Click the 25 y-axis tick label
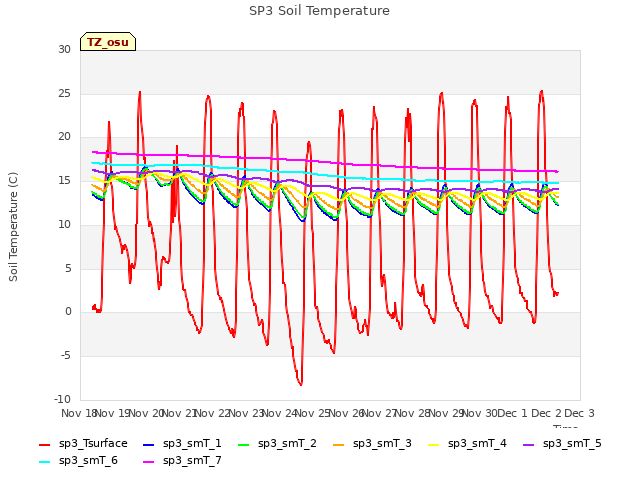Image resolution: width=640 pixels, height=480 pixels. tap(64, 93)
